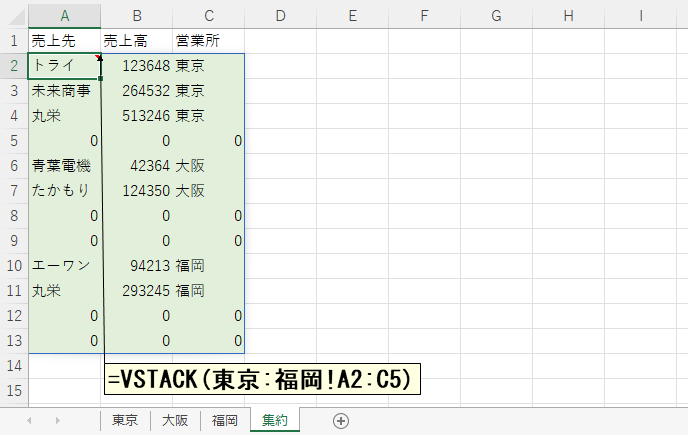The image size is (688, 436).
Task: Select row 14 header
Action: (x=14, y=366)
